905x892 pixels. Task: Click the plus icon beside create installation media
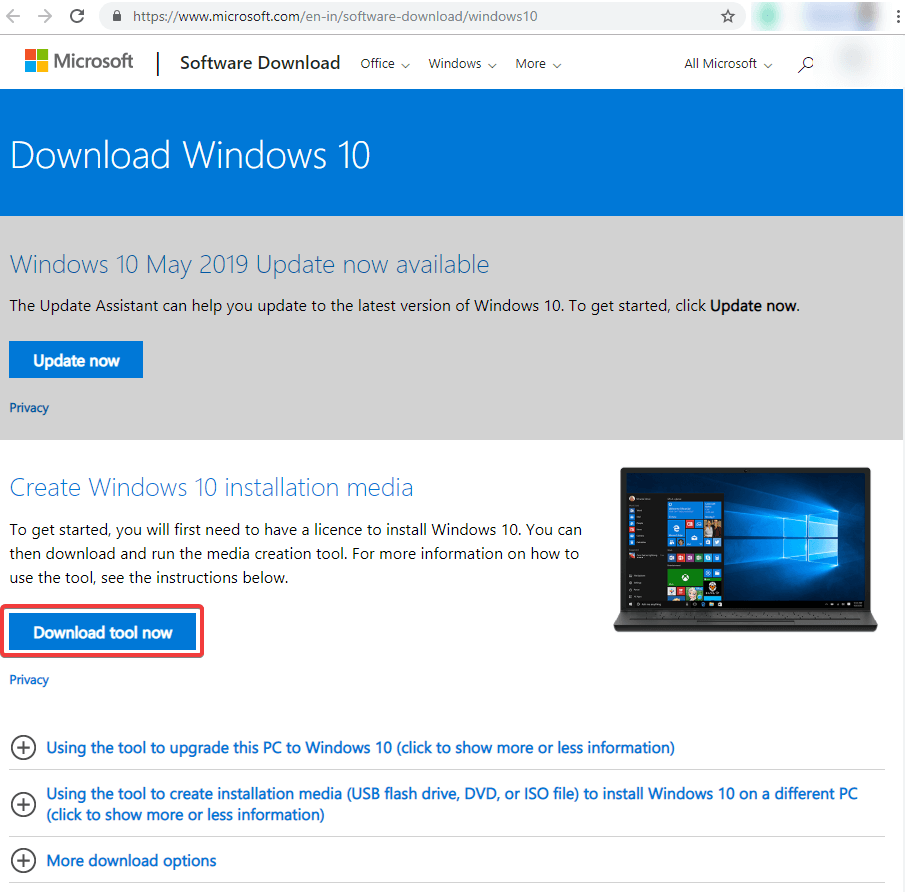(24, 804)
